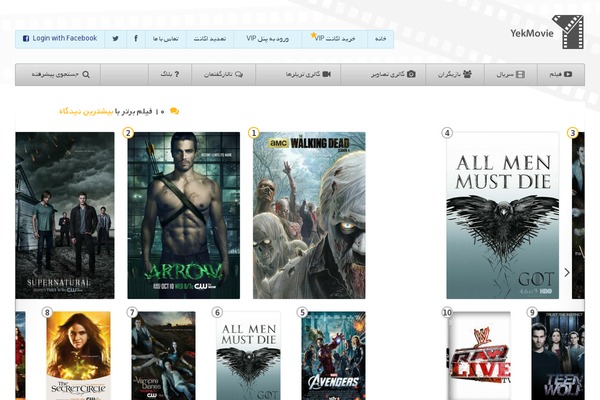Click the chat bubbles forum icon
Screen dimensions: 600x400
[239, 74]
